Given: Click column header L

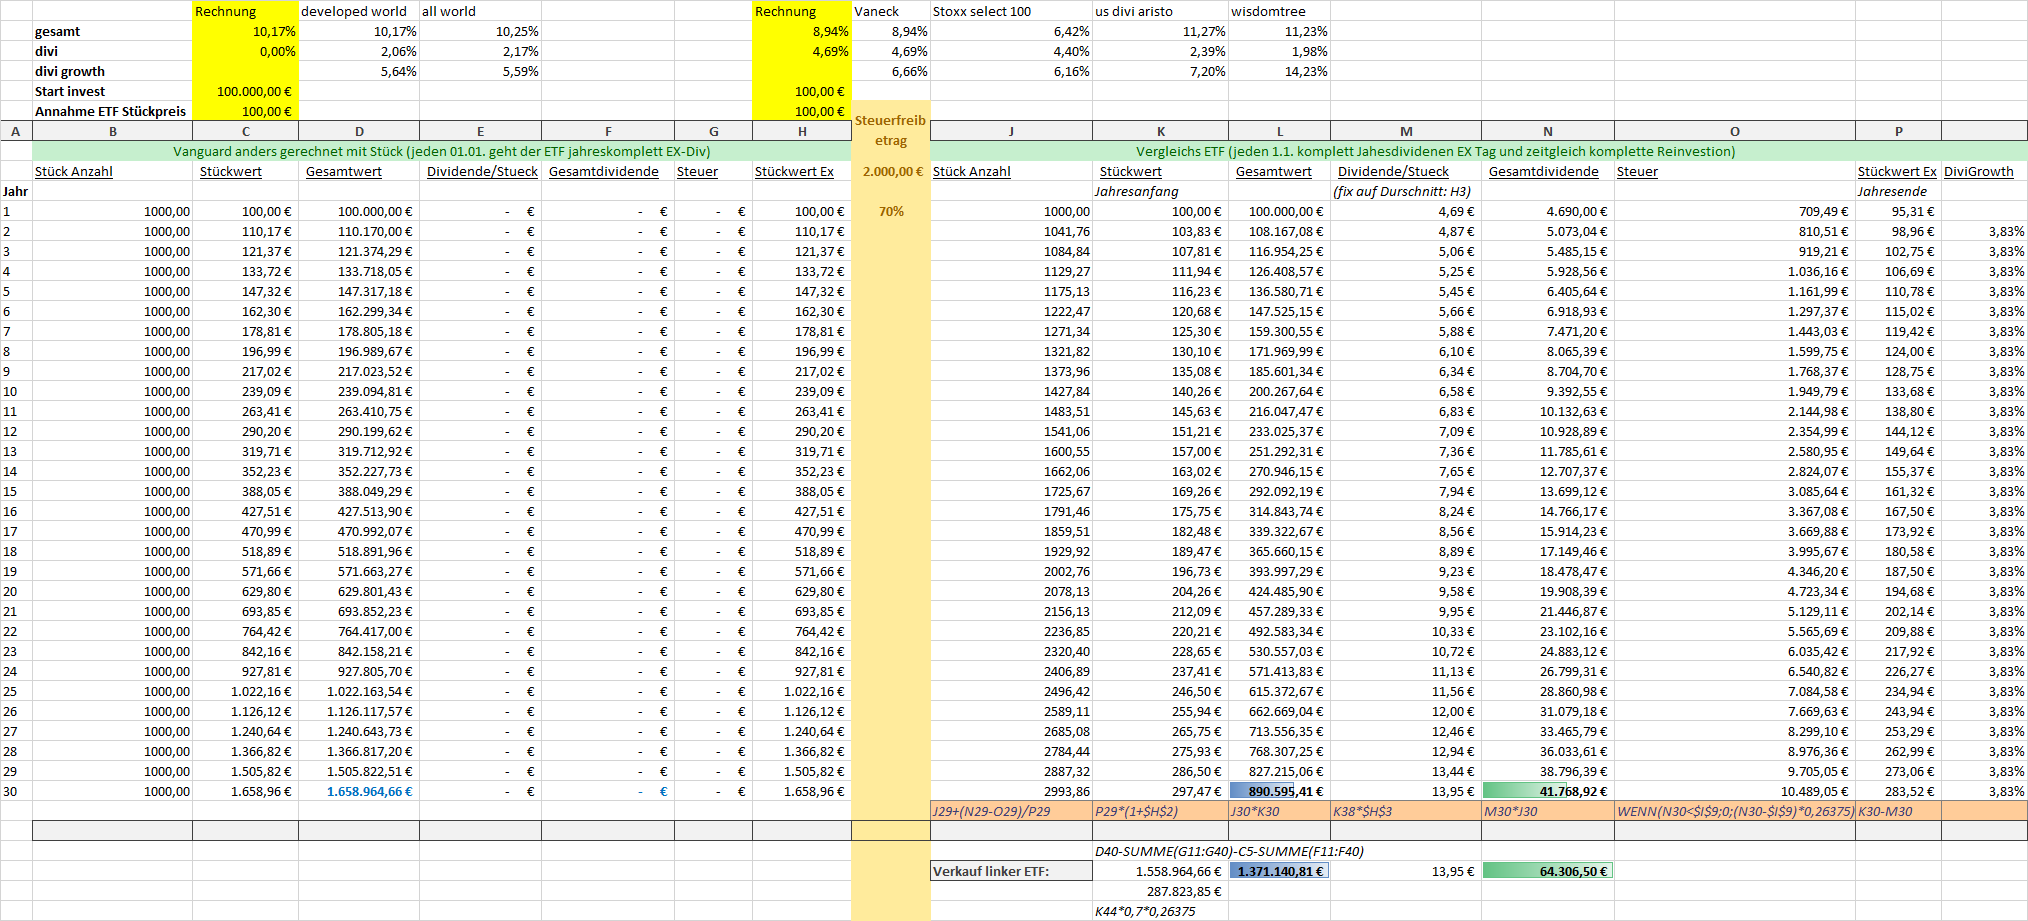Looking at the screenshot, I should click(1279, 131).
